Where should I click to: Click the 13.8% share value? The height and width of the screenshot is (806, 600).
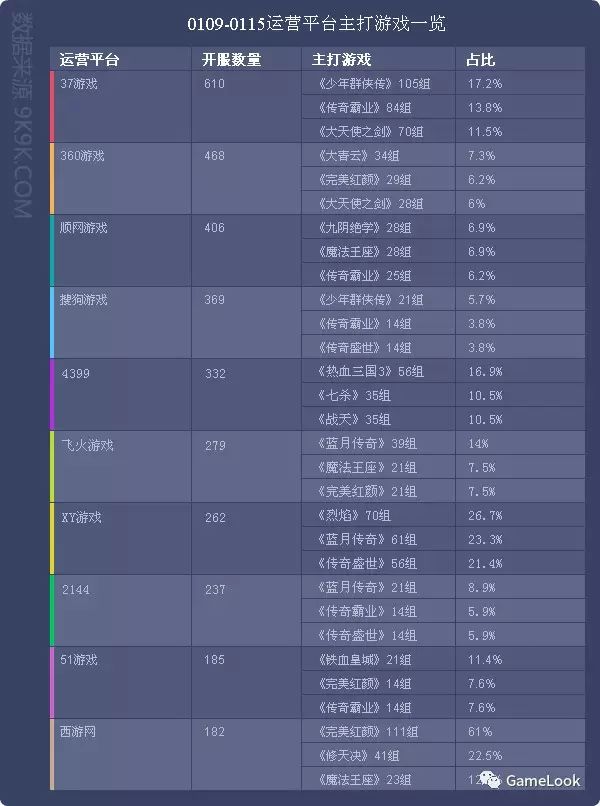click(485, 107)
